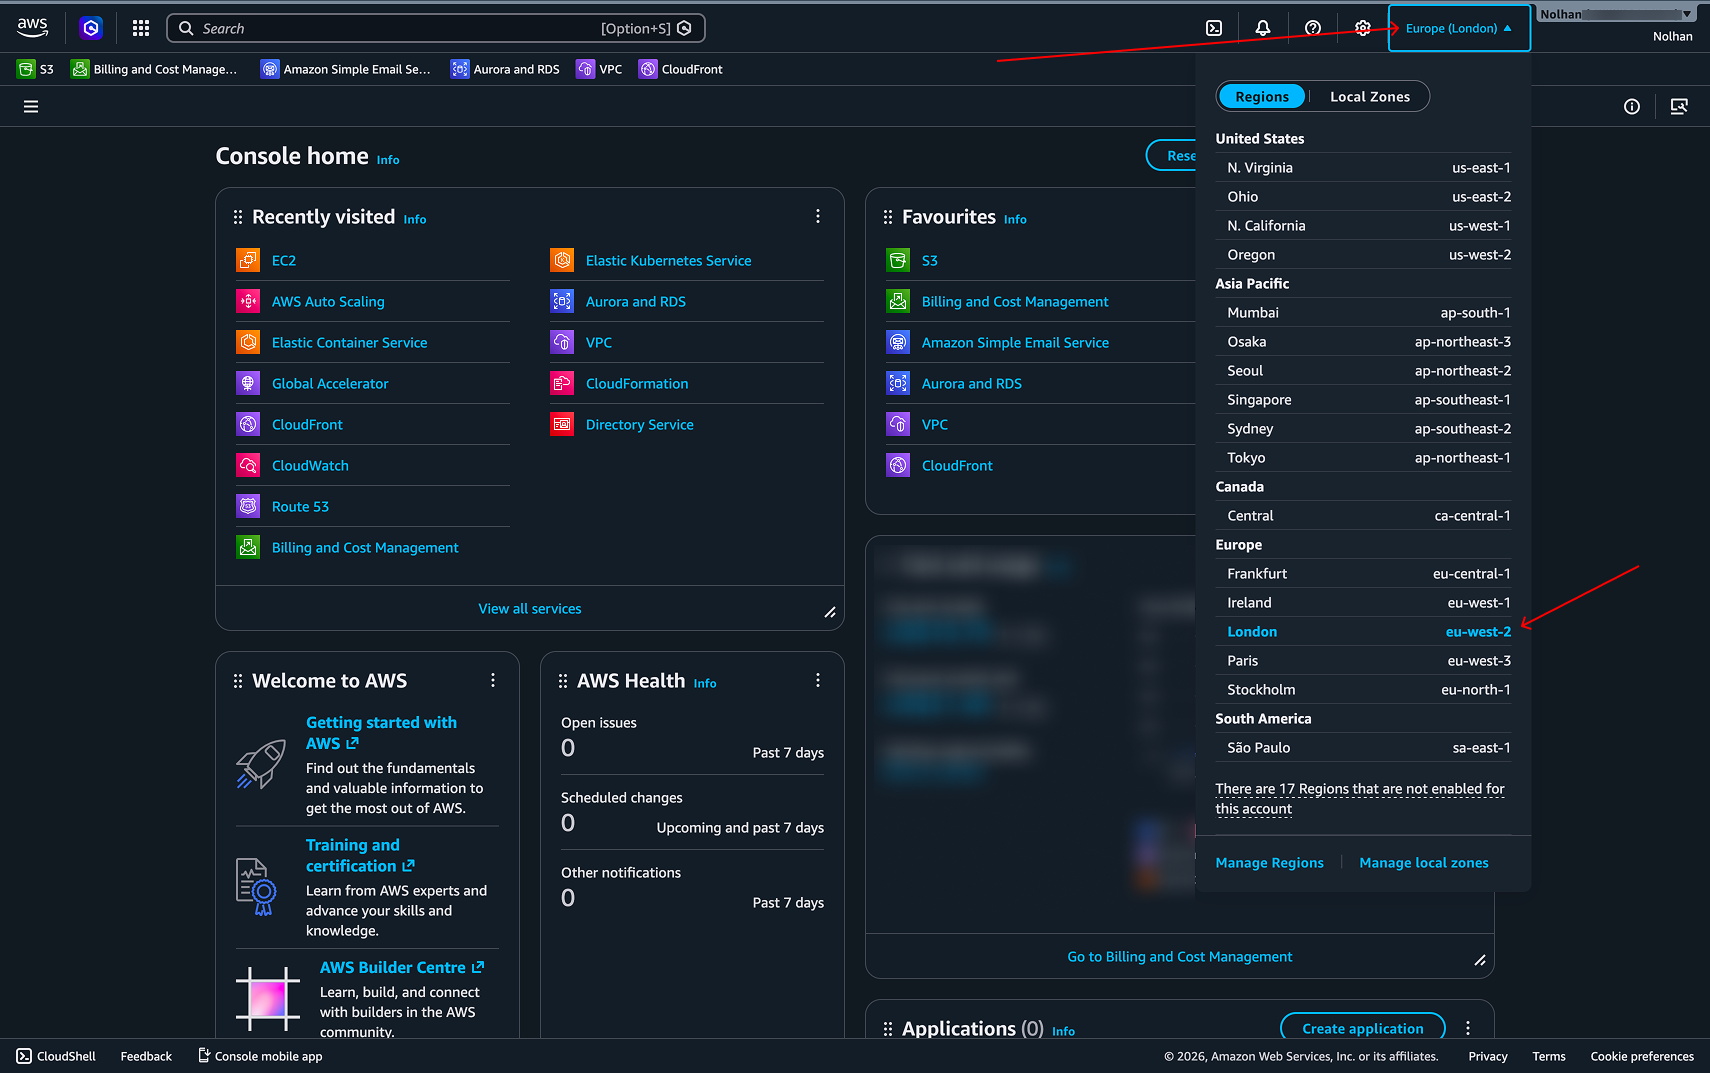Click the Create application button

pyautogui.click(x=1363, y=1028)
